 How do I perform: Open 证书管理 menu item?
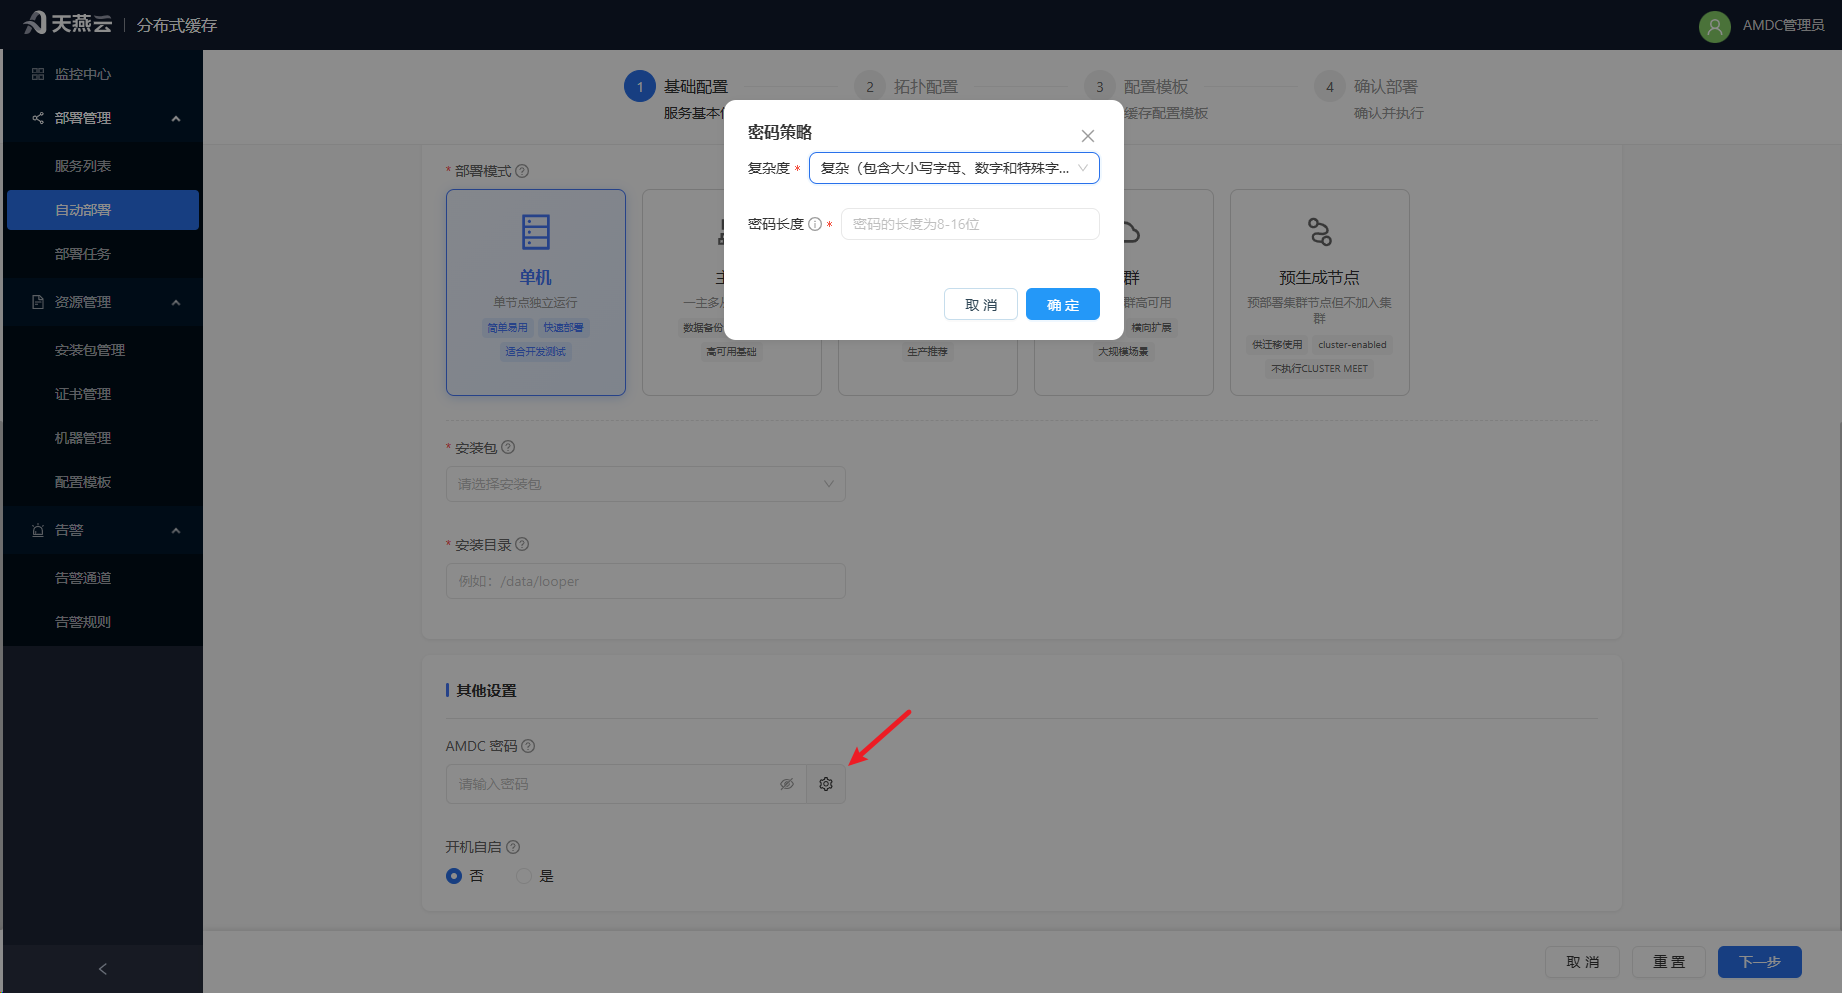tap(103, 394)
